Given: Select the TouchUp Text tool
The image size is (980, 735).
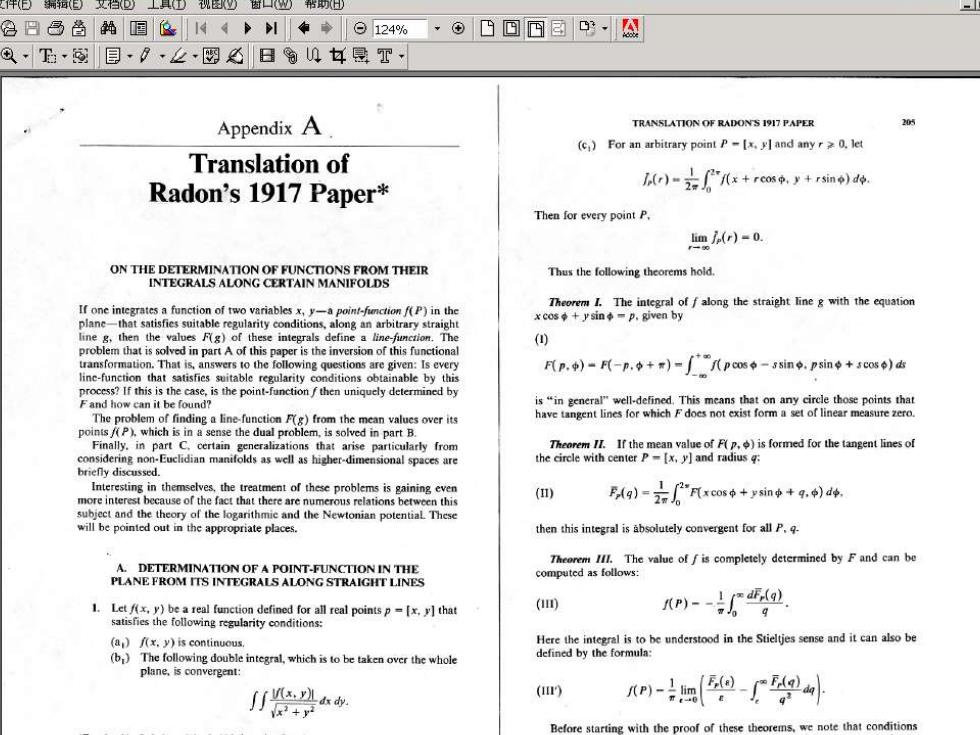Looking at the screenshot, I should point(384,56).
